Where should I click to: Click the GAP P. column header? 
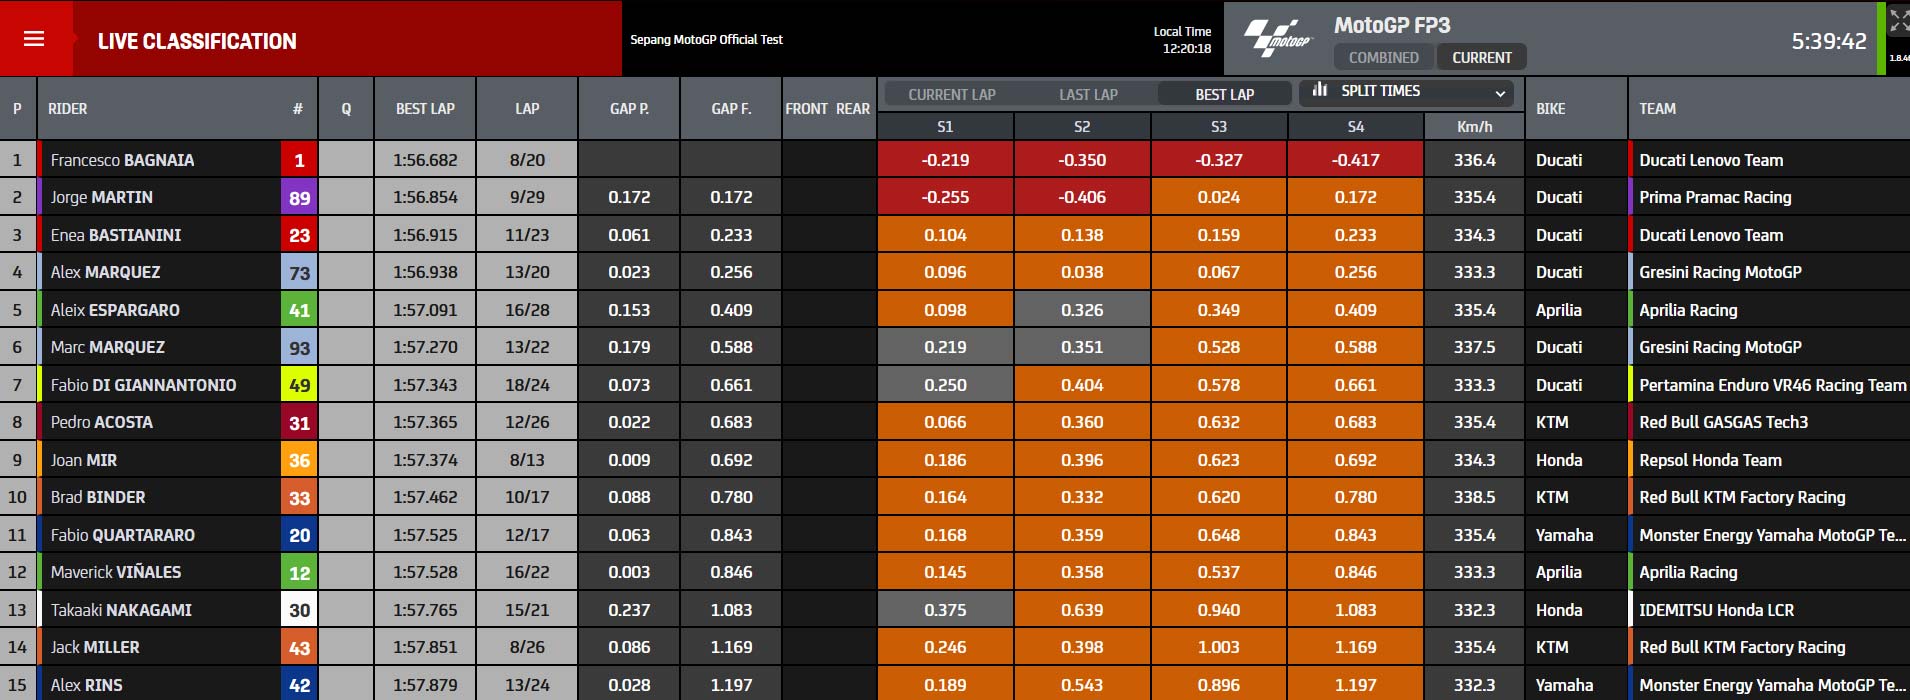tap(629, 108)
